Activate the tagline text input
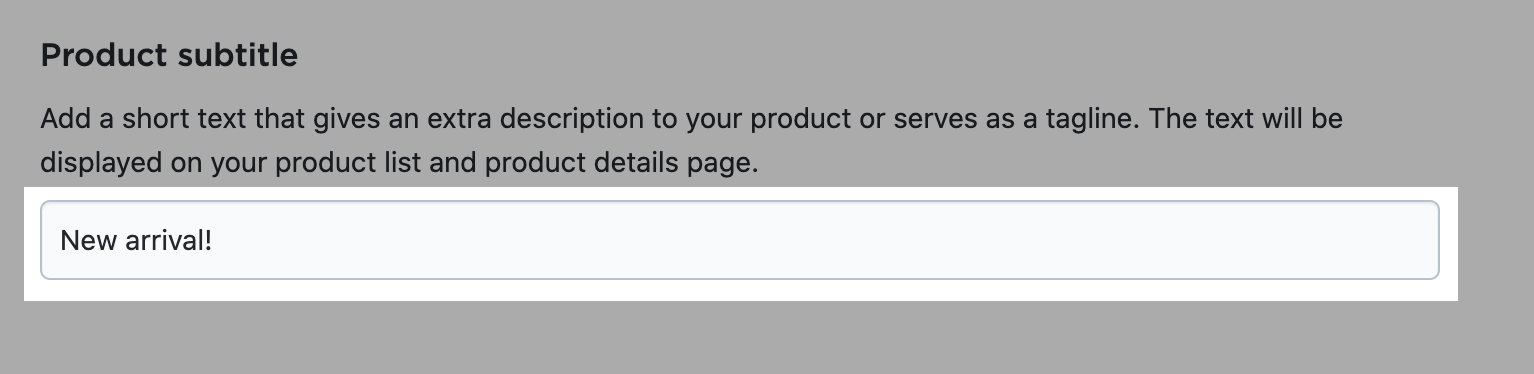Image resolution: width=1534 pixels, height=374 pixels. click(x=739, y=240)
